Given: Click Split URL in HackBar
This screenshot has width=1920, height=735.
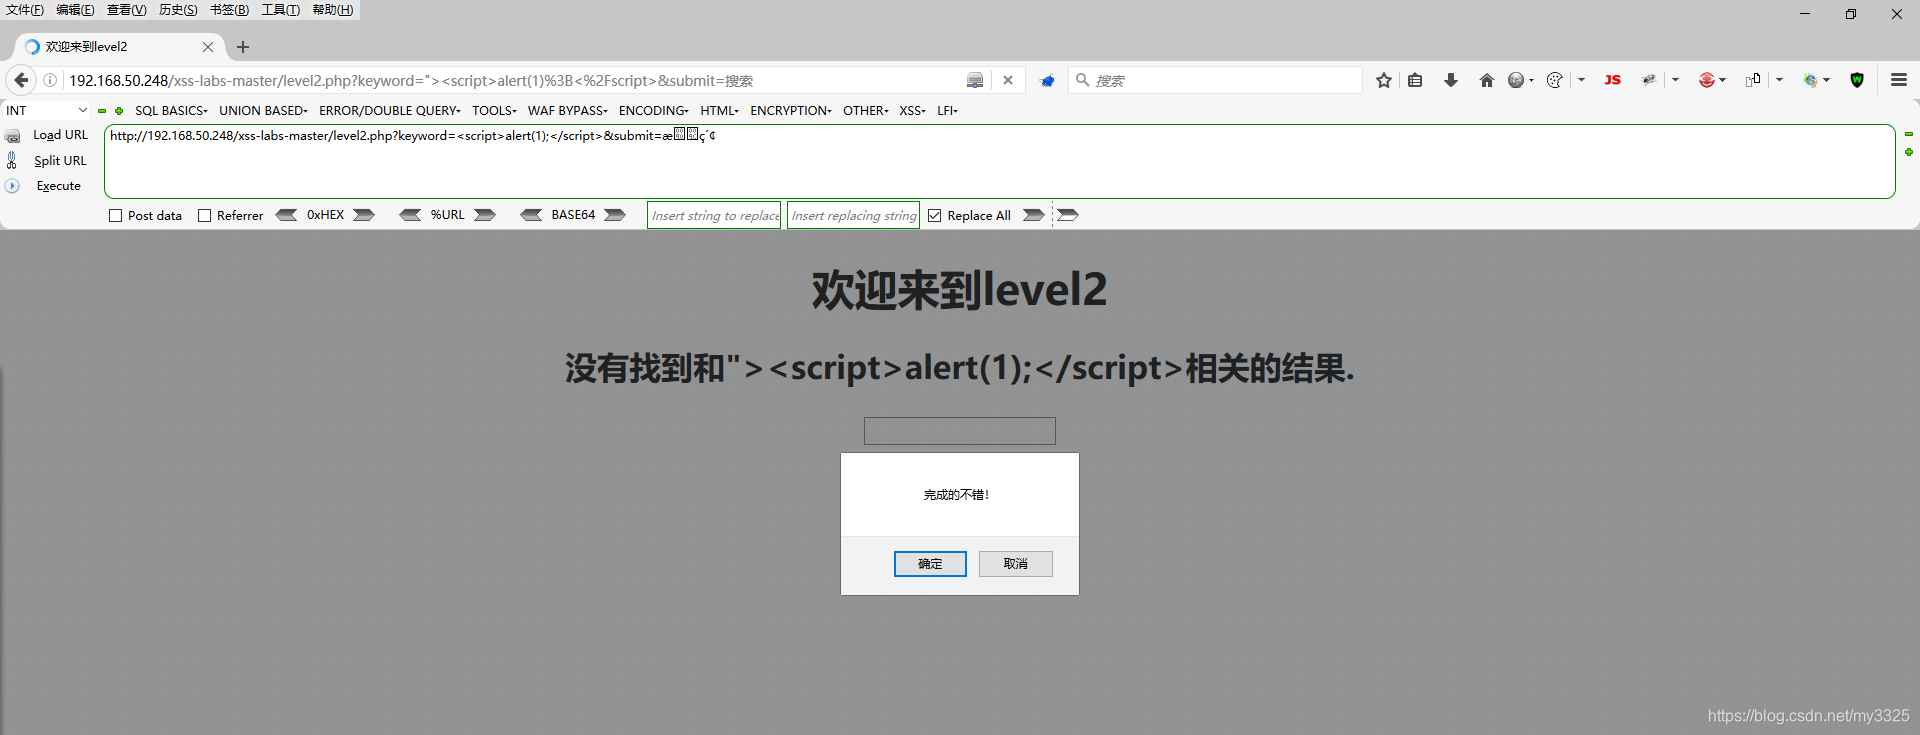Looking at the screenshot, I should pos(60,161).
